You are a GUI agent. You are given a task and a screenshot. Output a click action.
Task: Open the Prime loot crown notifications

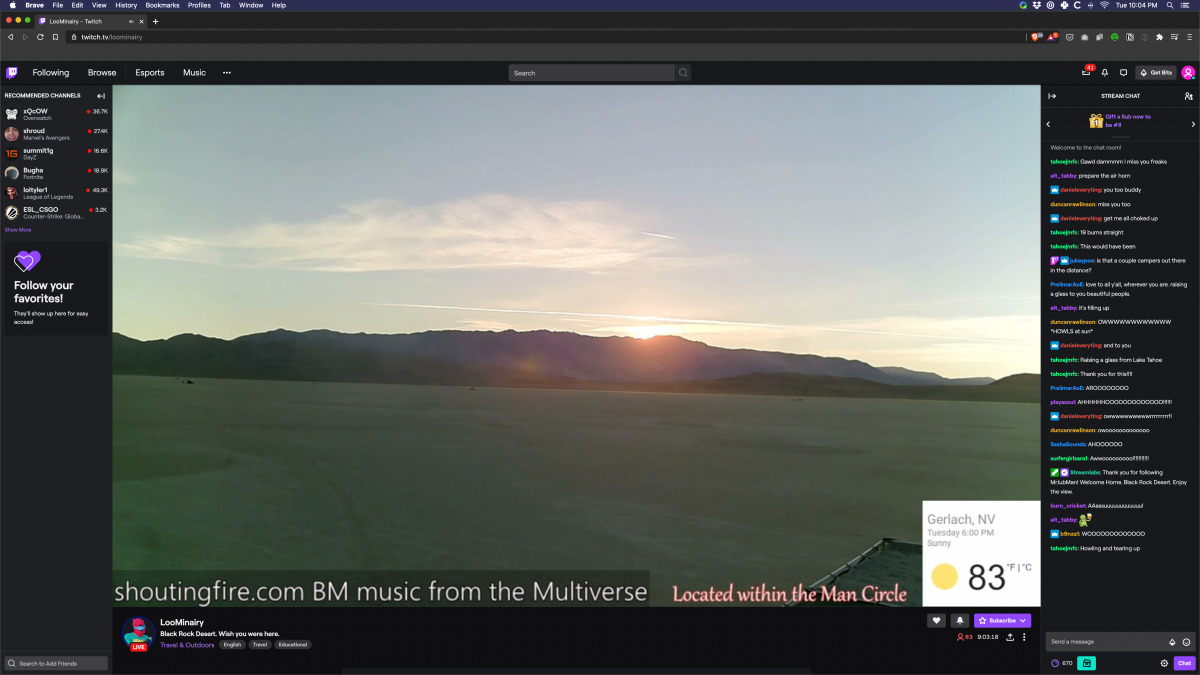click(1086, 72)
